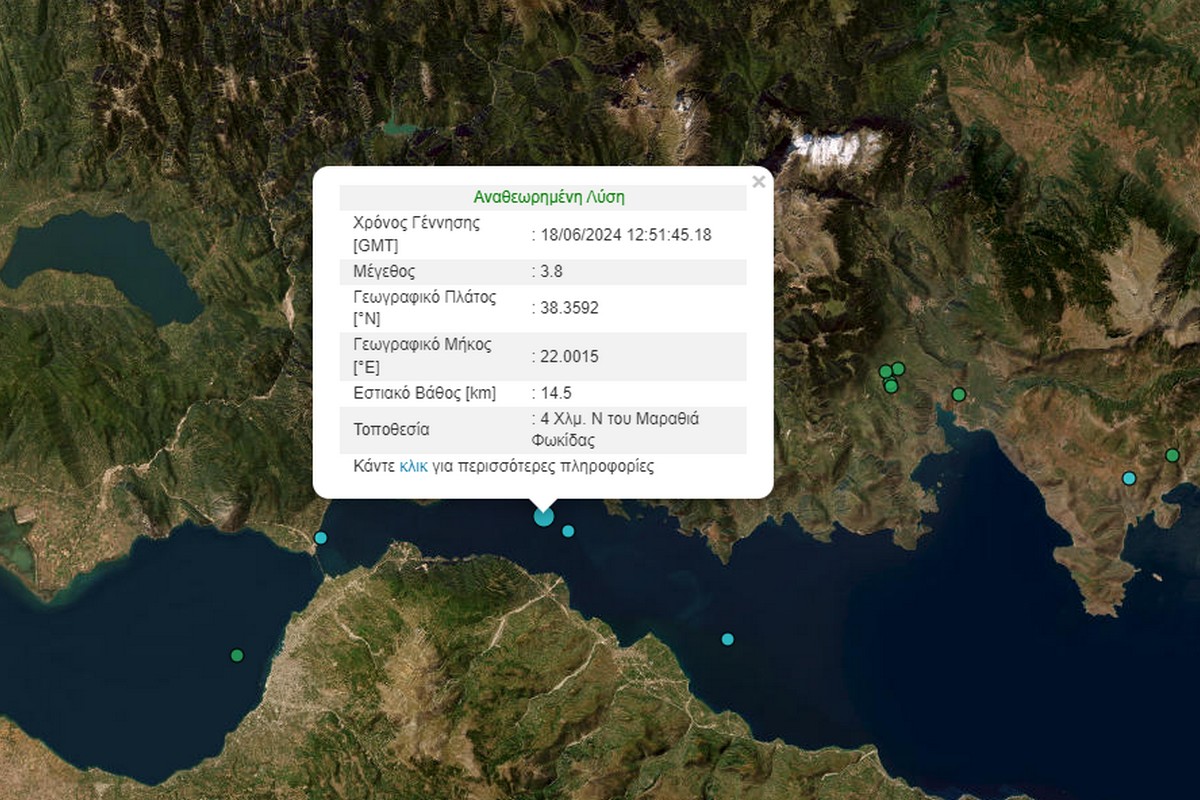Click the lone green marker above the northern bay
Image resolution: width=1200 pixels, height=800 pixels.
(958, 394)
